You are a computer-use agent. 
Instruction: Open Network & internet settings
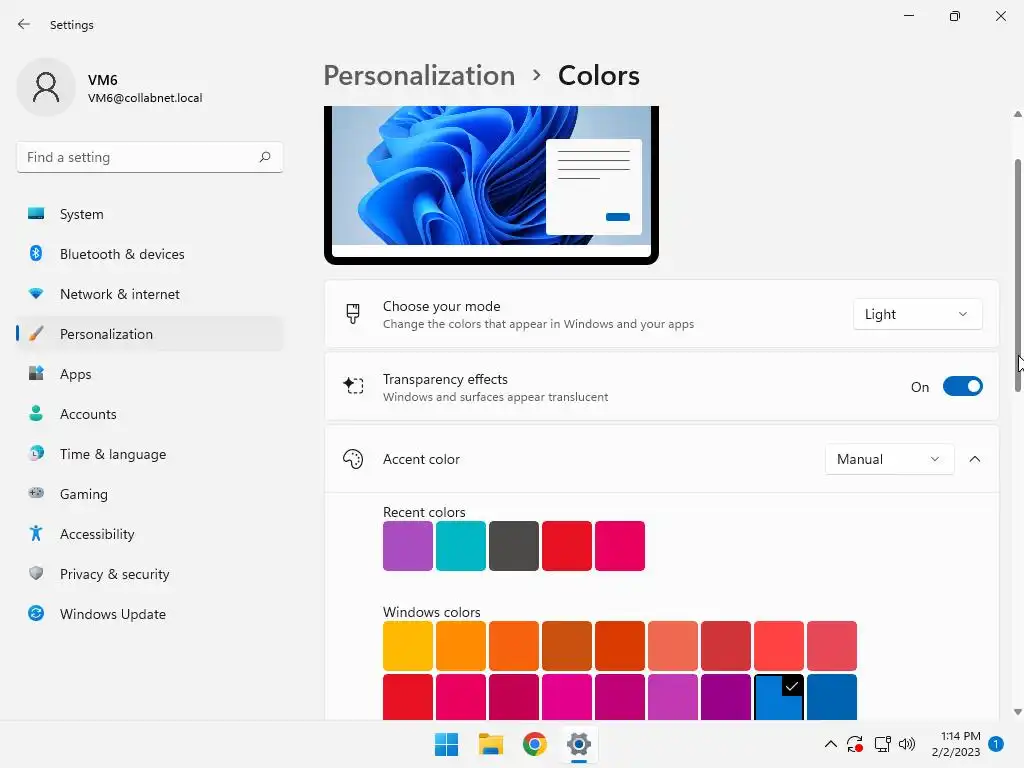[x=150, y=294]
